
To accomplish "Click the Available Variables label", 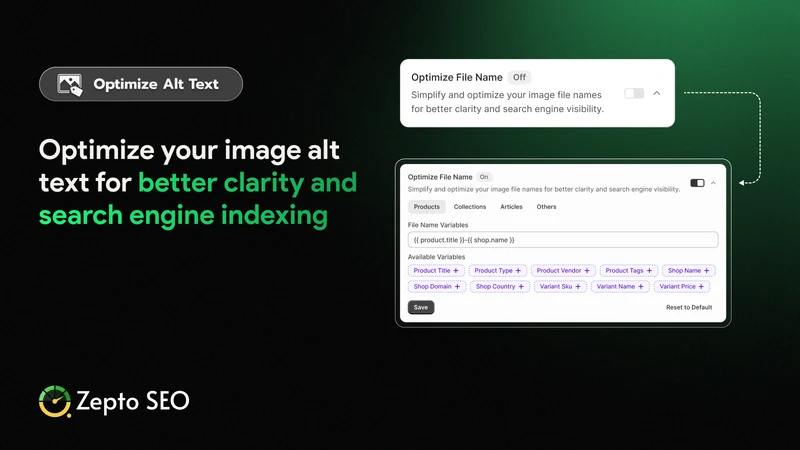I will 436,257.
